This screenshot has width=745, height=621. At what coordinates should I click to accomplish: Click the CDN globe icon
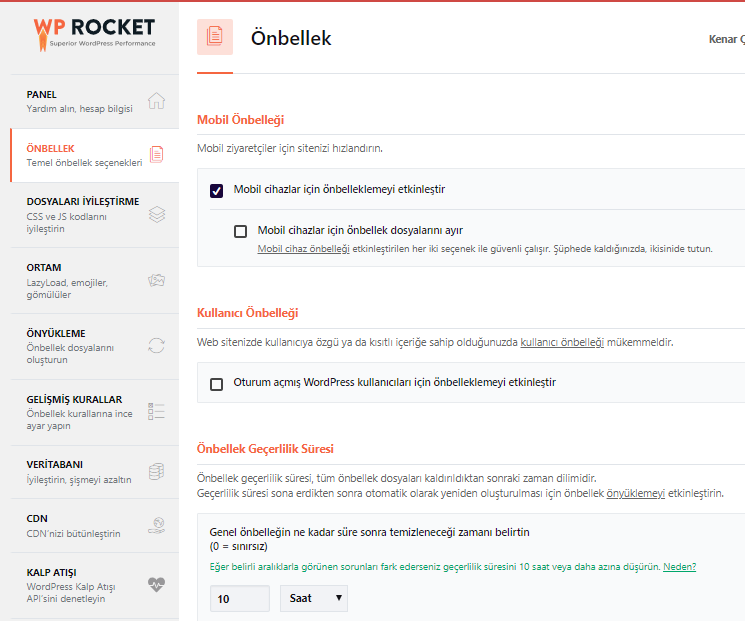click(156, 525)
